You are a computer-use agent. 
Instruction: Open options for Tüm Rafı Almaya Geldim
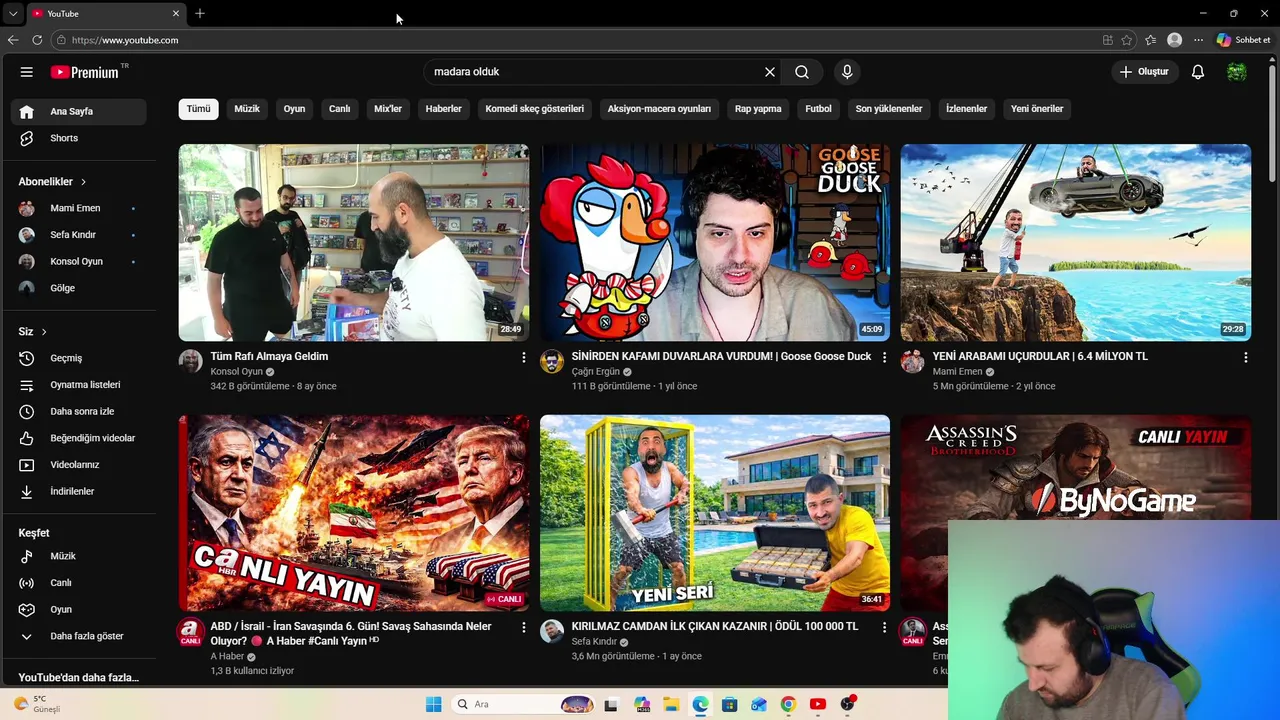[x=523, y=357]
